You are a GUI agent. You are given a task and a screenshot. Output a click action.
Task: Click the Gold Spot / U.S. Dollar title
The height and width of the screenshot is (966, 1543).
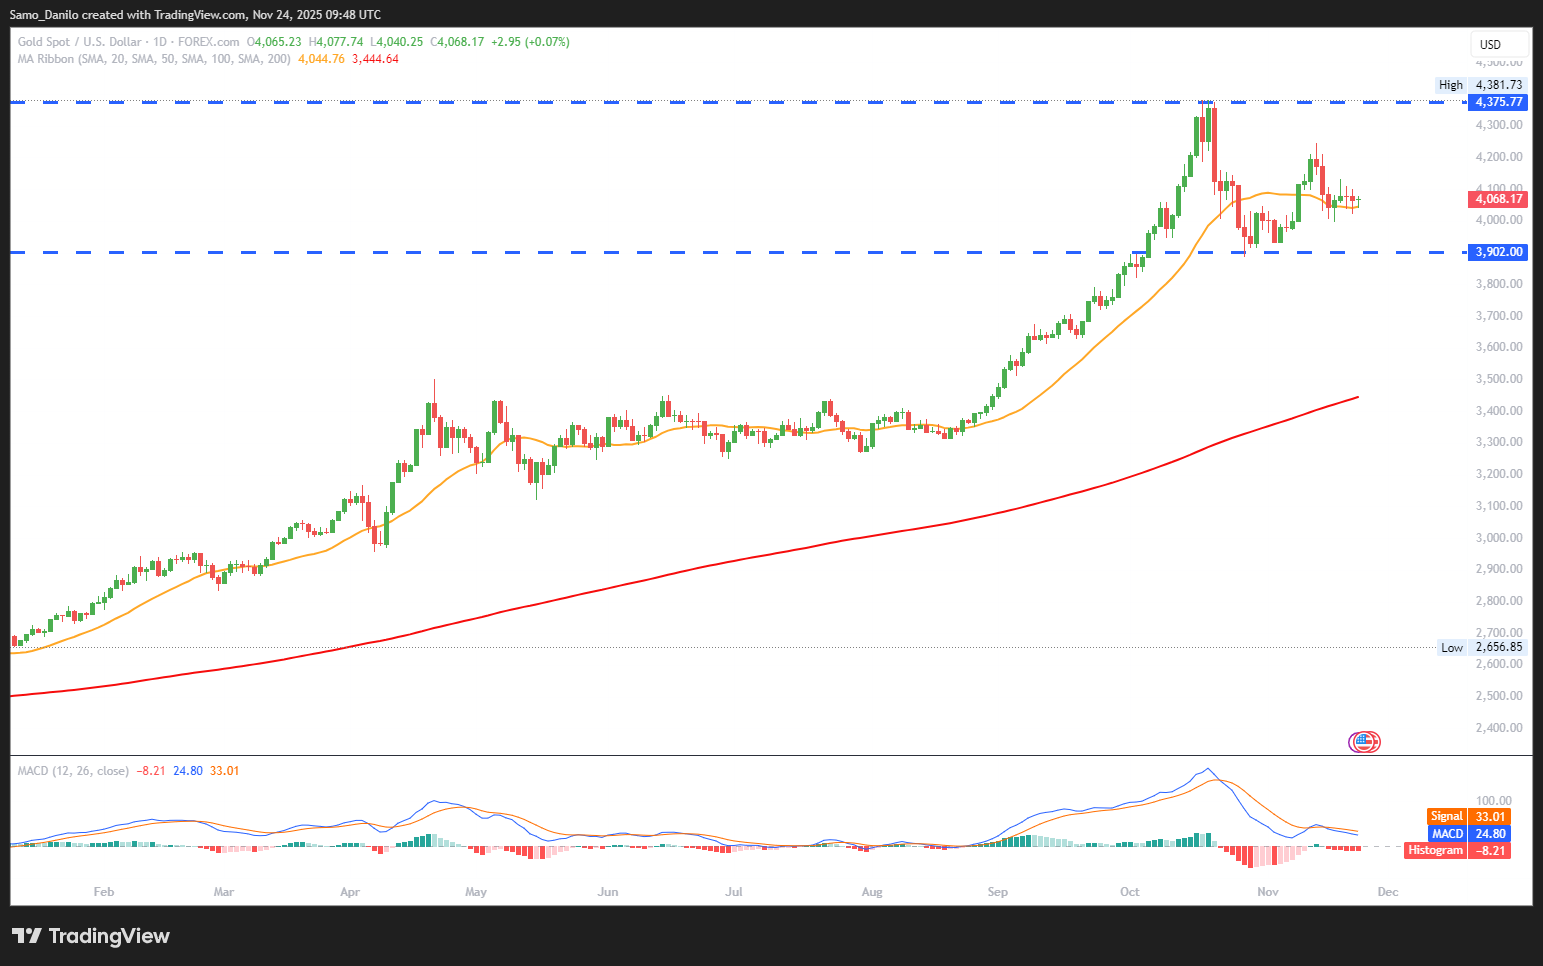point(80,42)
